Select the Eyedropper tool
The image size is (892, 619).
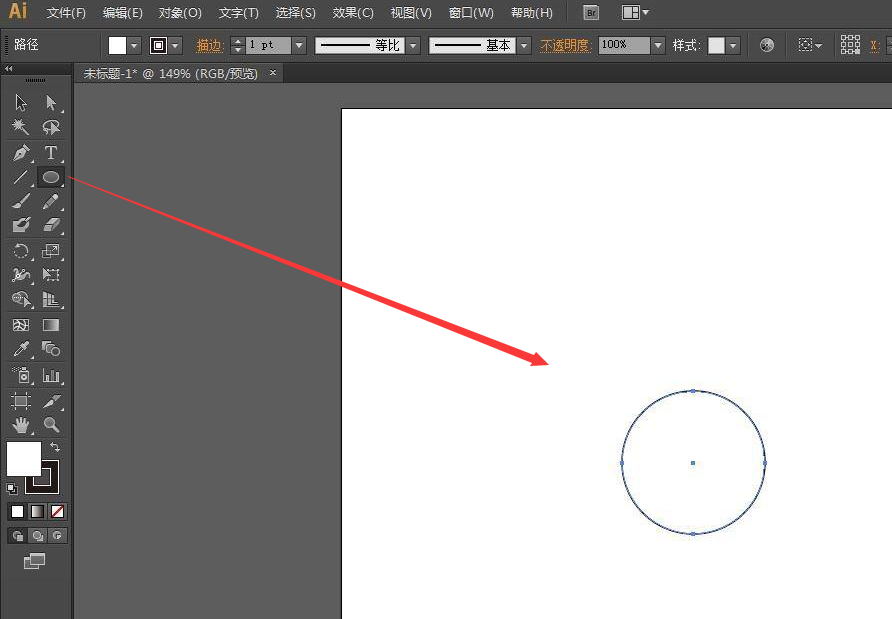click(21, 349)
